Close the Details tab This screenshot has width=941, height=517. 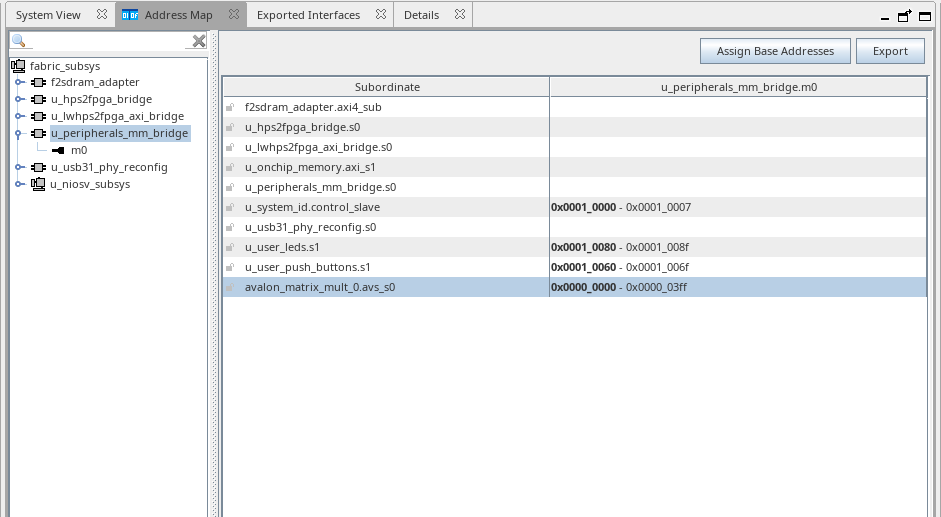(x=460, y=14)
